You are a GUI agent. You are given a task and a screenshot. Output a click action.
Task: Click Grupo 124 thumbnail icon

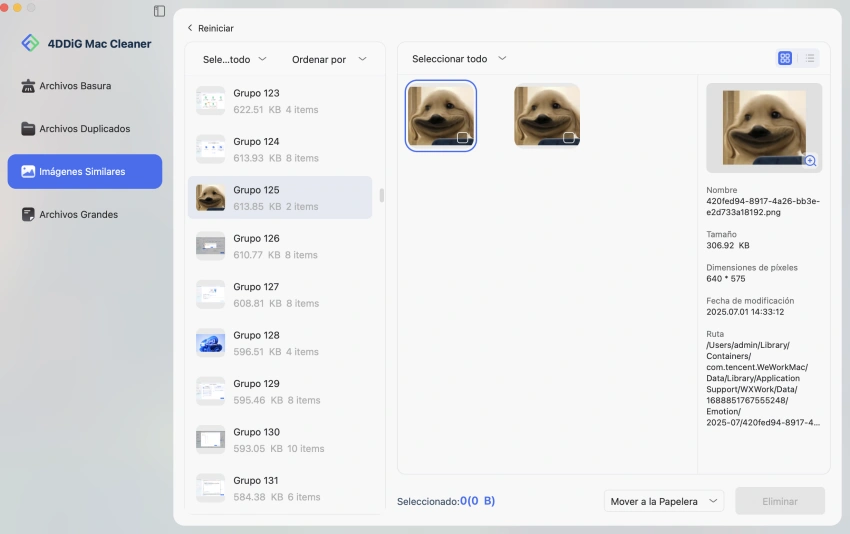coord(210,149)
